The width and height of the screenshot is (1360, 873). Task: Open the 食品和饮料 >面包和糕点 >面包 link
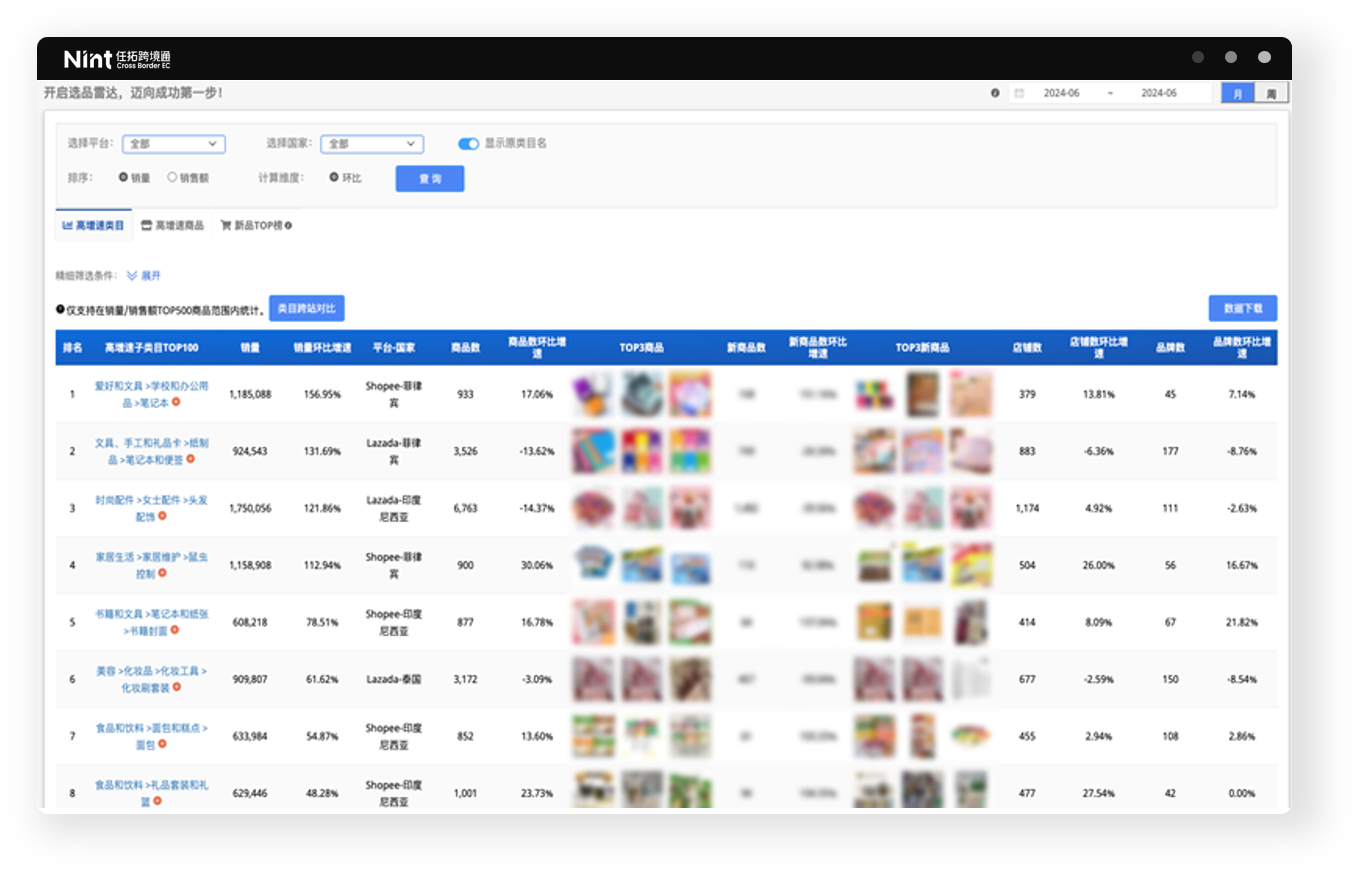[x=151, y=736]
